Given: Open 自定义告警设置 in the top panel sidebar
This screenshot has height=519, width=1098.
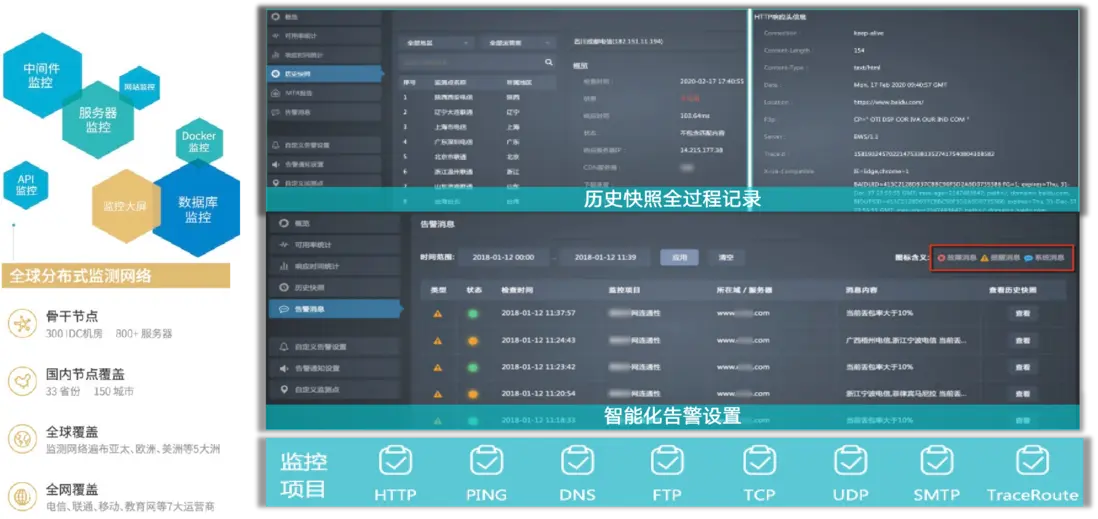Looking at the screenshot, I should (324, 146).
